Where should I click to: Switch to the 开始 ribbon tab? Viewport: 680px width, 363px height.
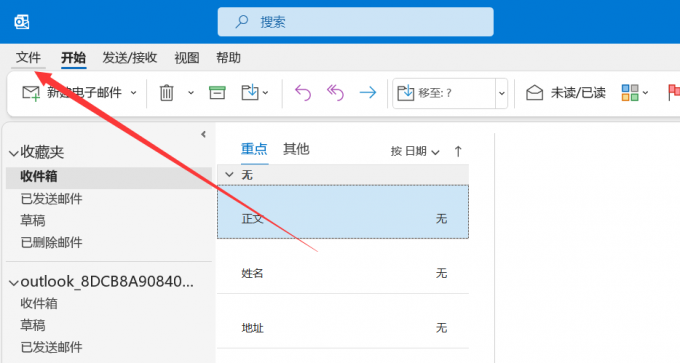(x=73, y=58)
